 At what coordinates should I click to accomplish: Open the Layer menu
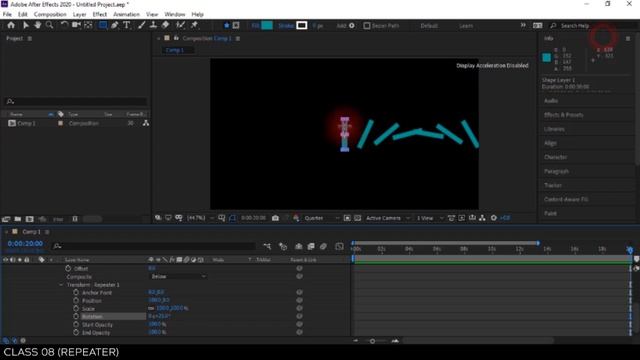pyautogui.click(x=79, y=14)
